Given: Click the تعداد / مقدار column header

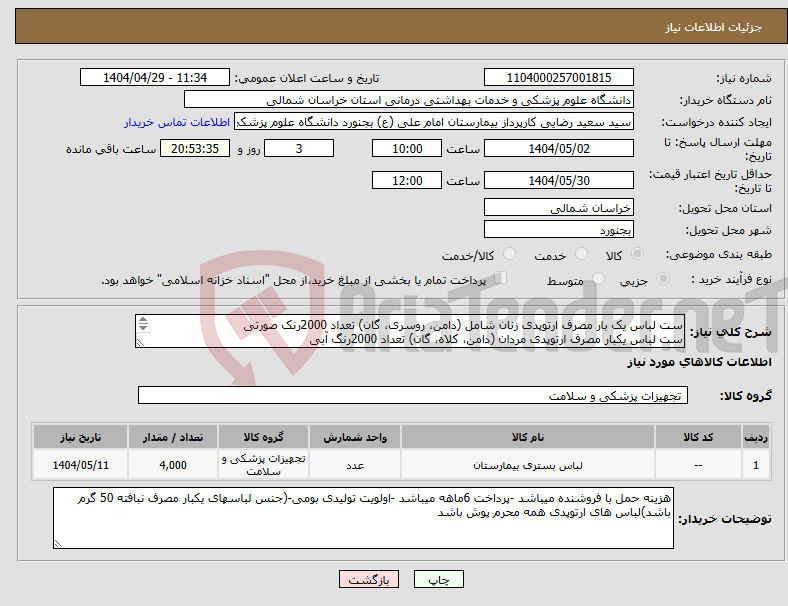Looking at the screenshot, I should coord(173,437).
